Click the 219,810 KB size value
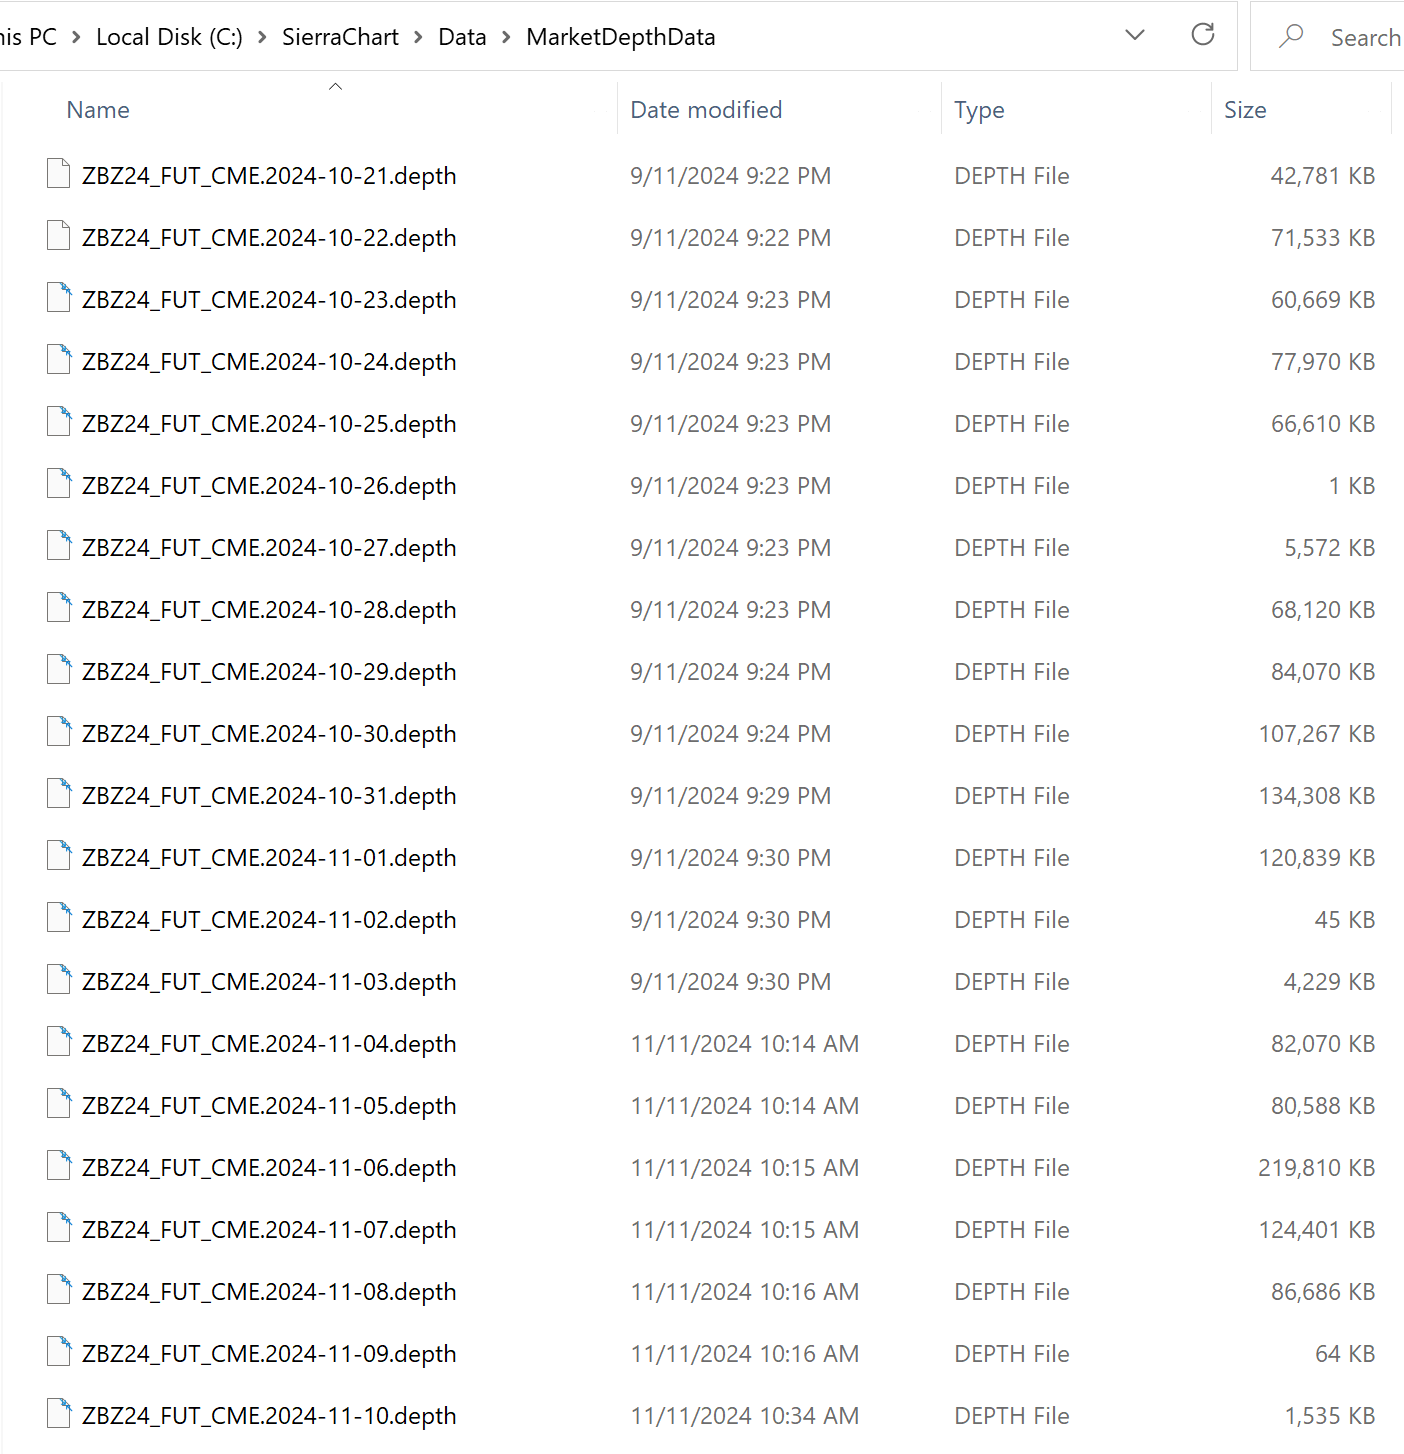 pos(1317,1168)
